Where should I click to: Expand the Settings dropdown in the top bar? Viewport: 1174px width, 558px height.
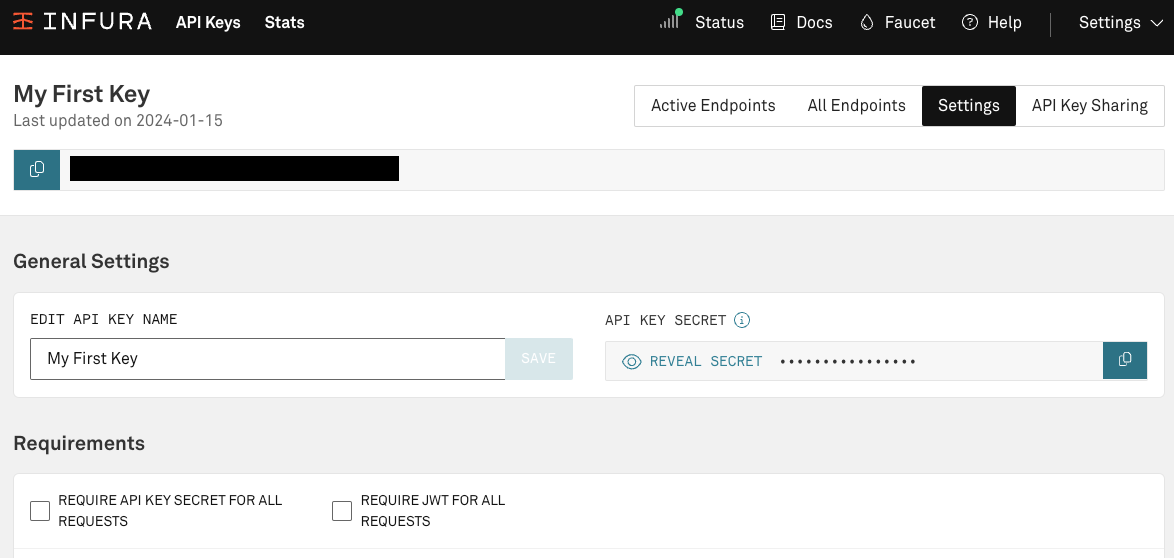pos(1120,22)
